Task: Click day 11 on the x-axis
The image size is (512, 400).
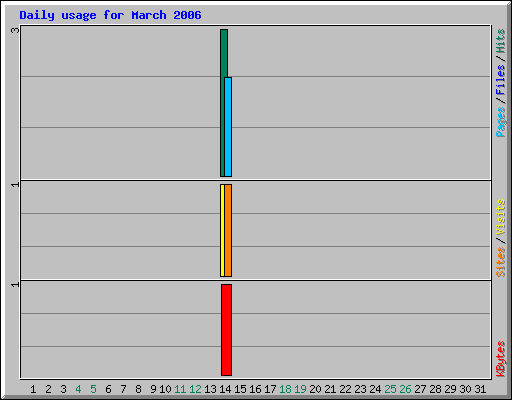Action: (180, 389)
